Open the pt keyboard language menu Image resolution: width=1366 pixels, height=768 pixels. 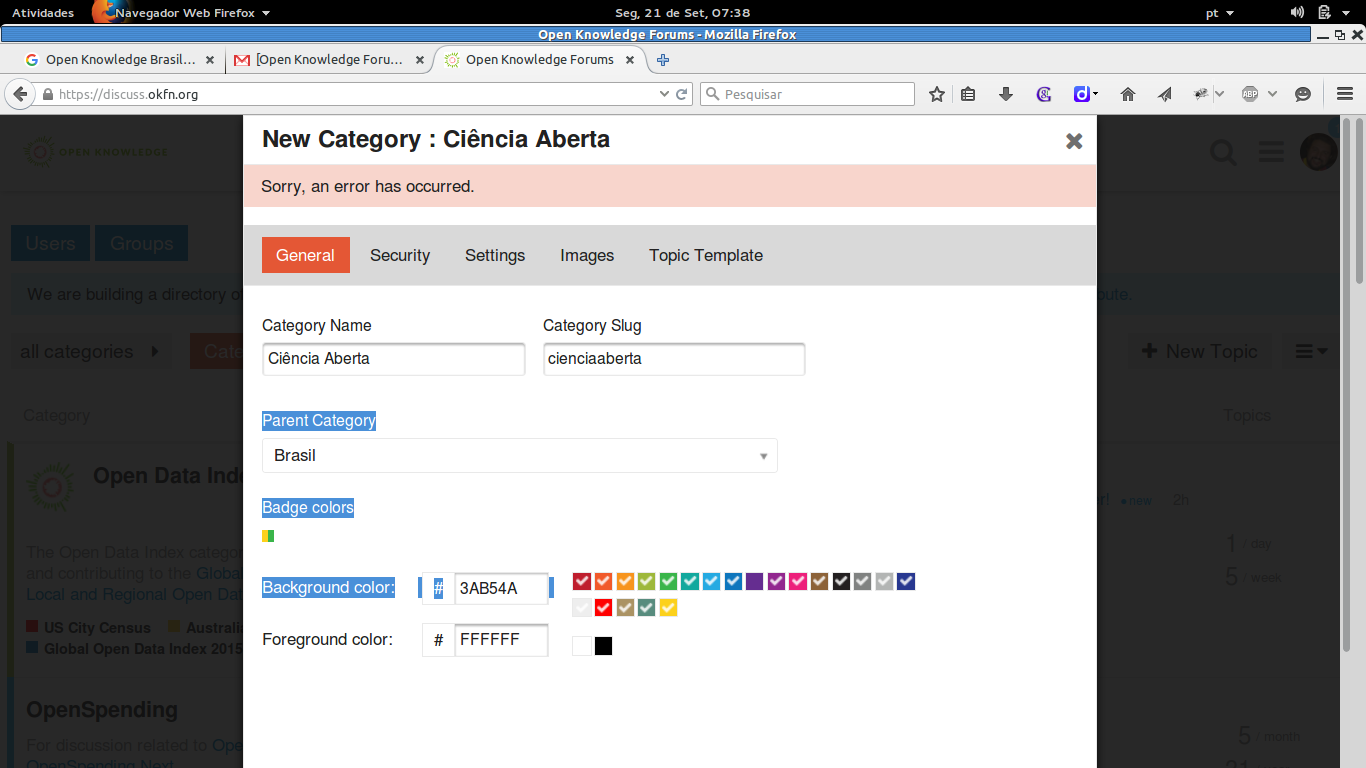[1219, 13]
